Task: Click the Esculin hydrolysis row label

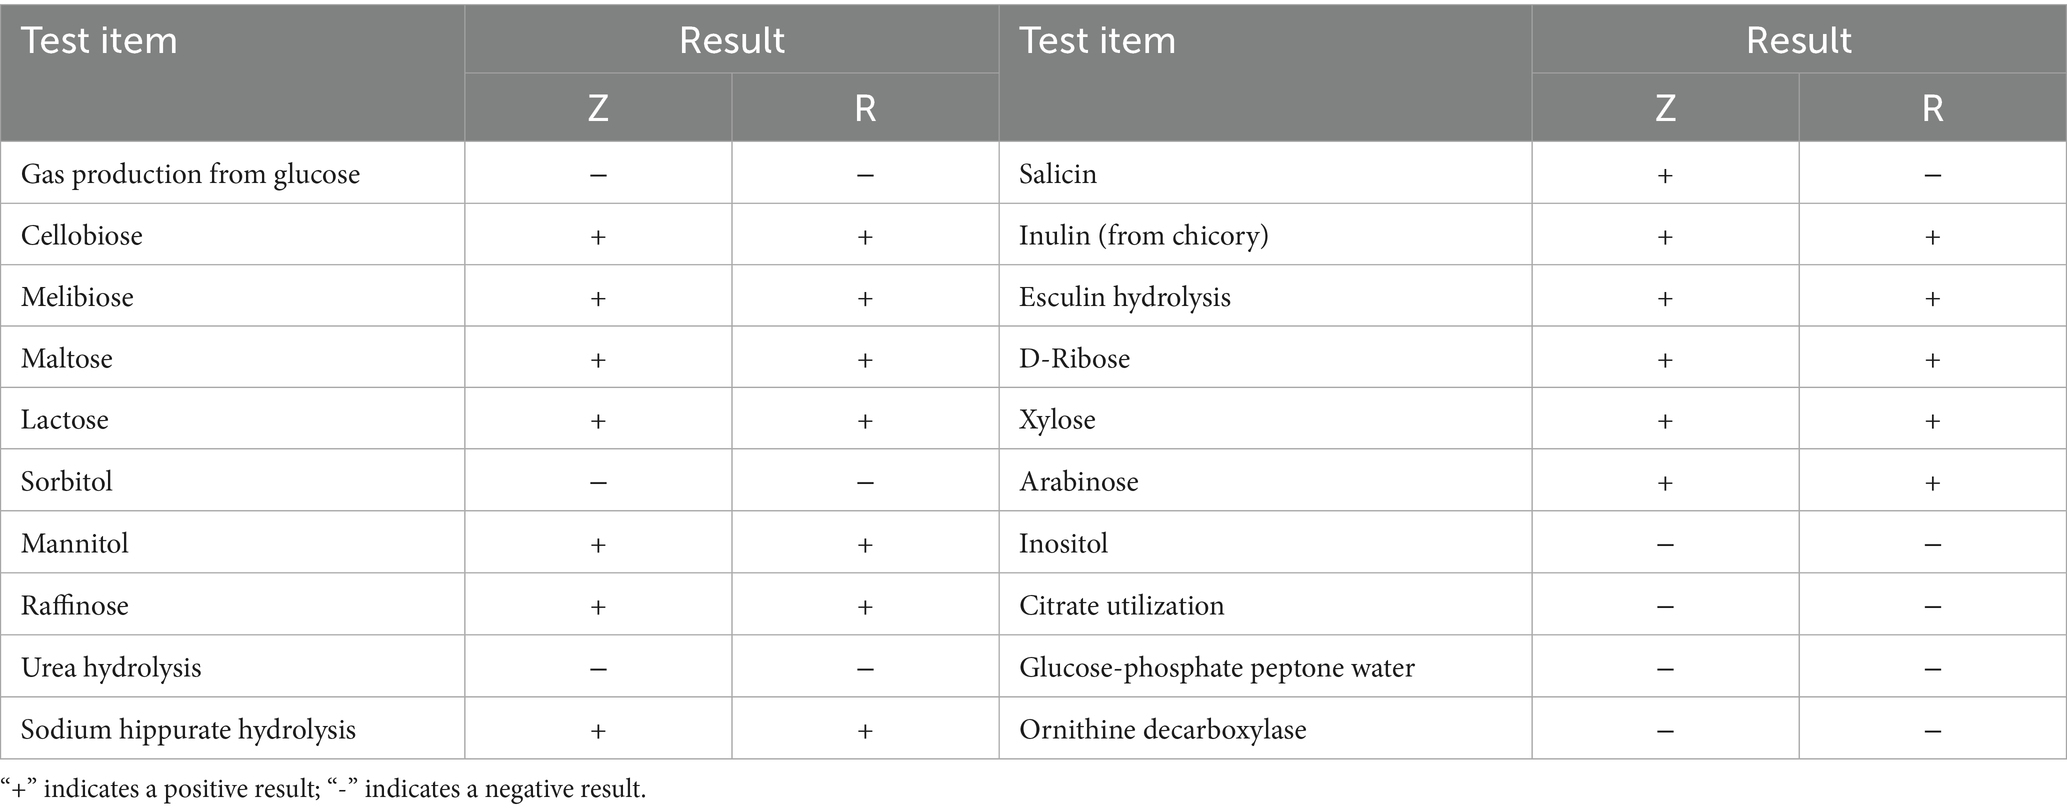Action: coord(1124,297)
